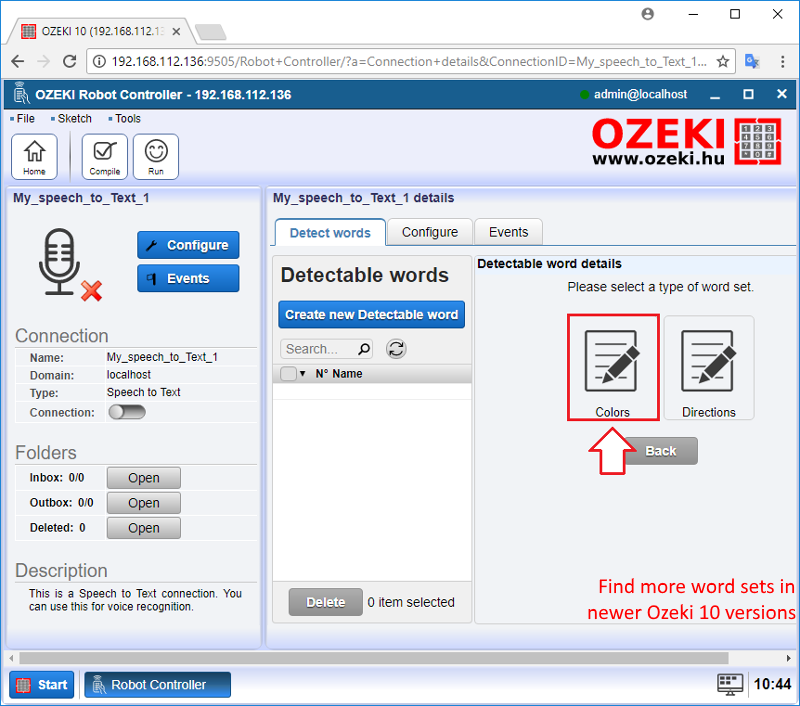Open a new browser tab
The height and width of the screenshot is (706, 800).
(211, 32)
